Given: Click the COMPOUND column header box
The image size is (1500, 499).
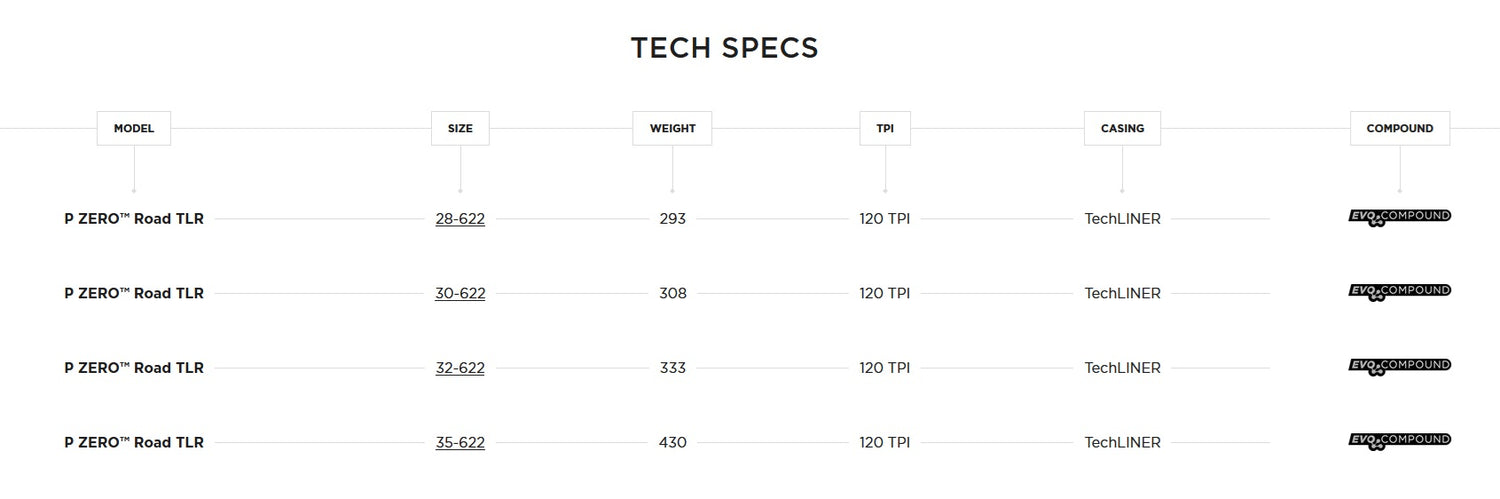Looking at the screenshot, I should (x=1399, y=128).
